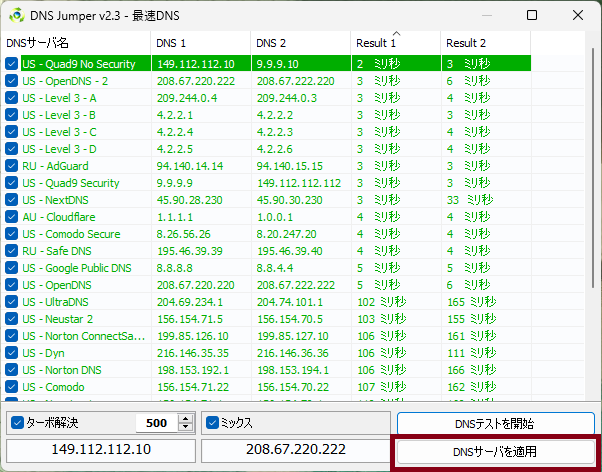Uncheck the US - Quad9 No Security checkbox
This screenshot has width=602, height=472.
point(12,63)
